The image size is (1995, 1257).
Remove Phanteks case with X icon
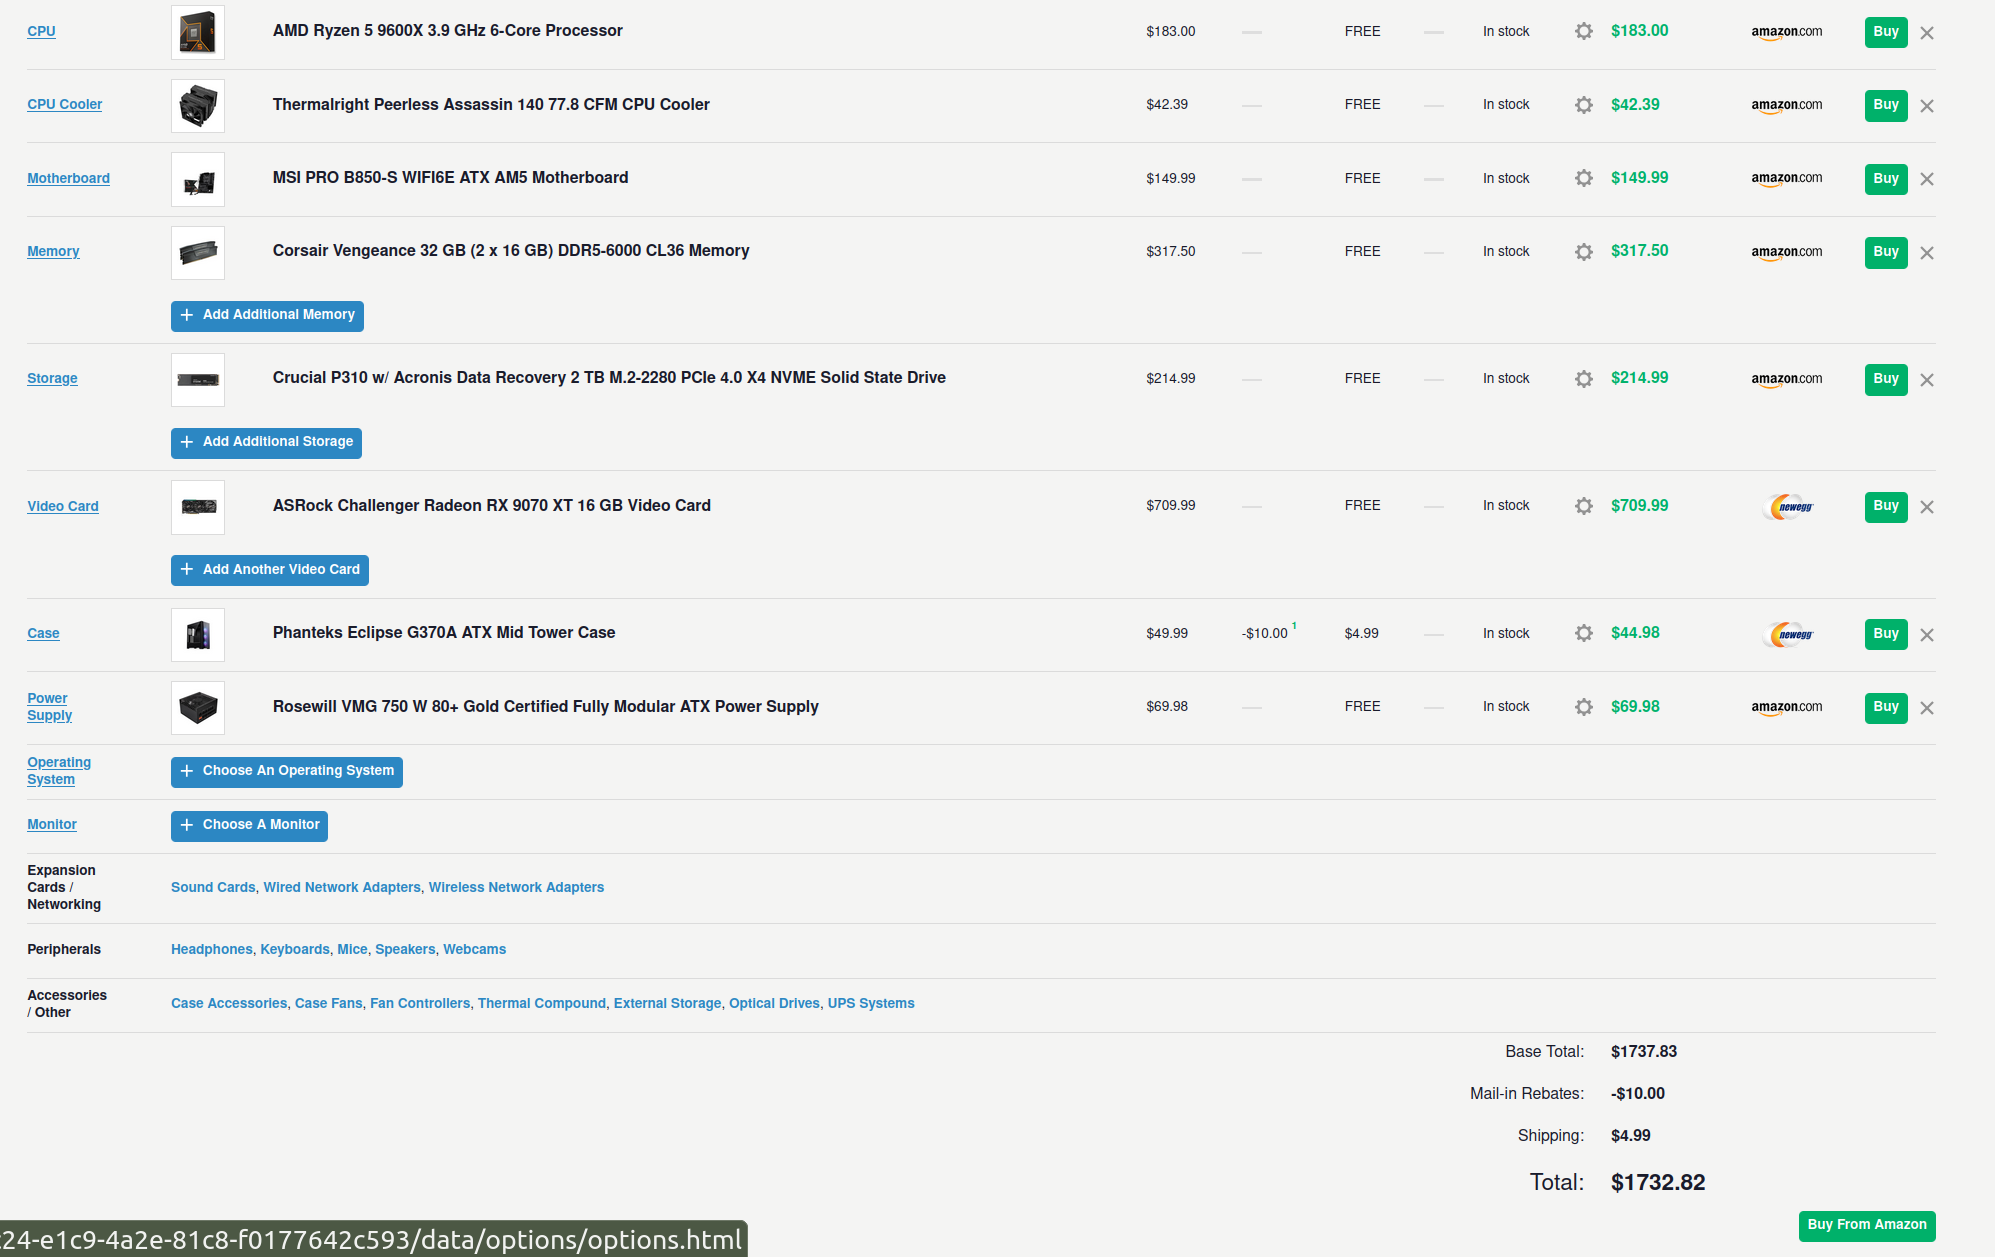click(1927, 635)
